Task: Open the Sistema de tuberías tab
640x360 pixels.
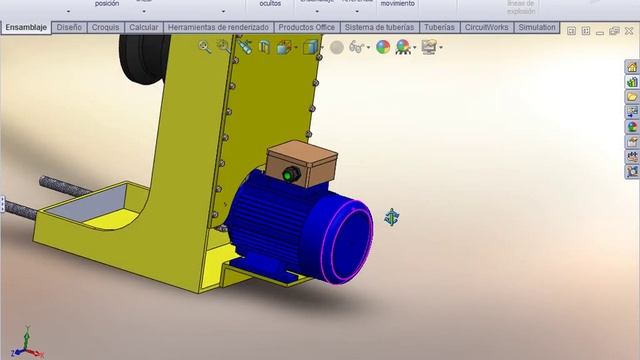Action: (x=379, y=27)
